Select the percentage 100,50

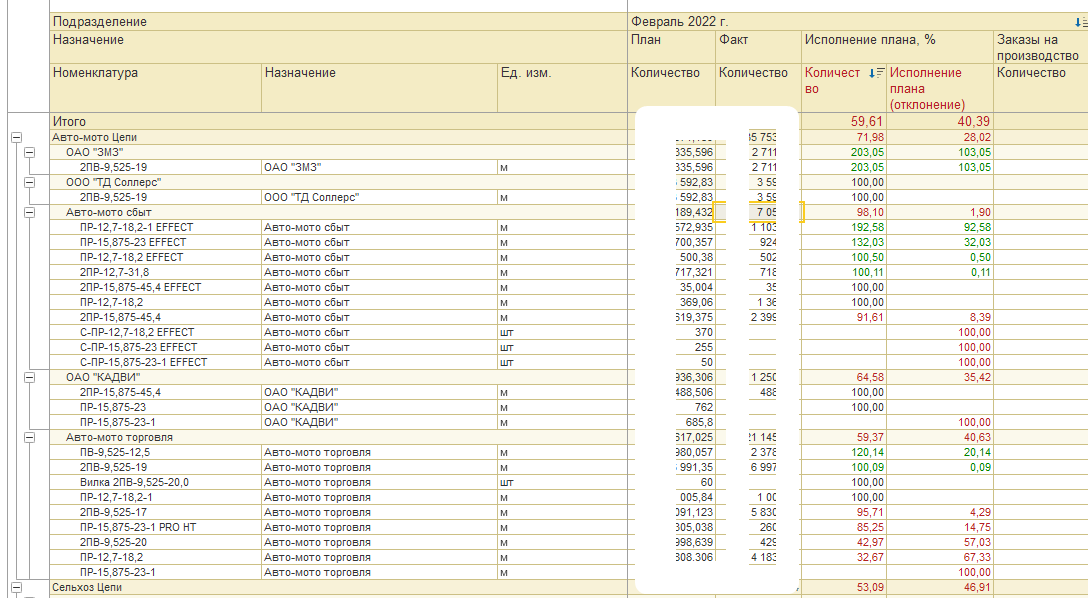coord(867,257)
